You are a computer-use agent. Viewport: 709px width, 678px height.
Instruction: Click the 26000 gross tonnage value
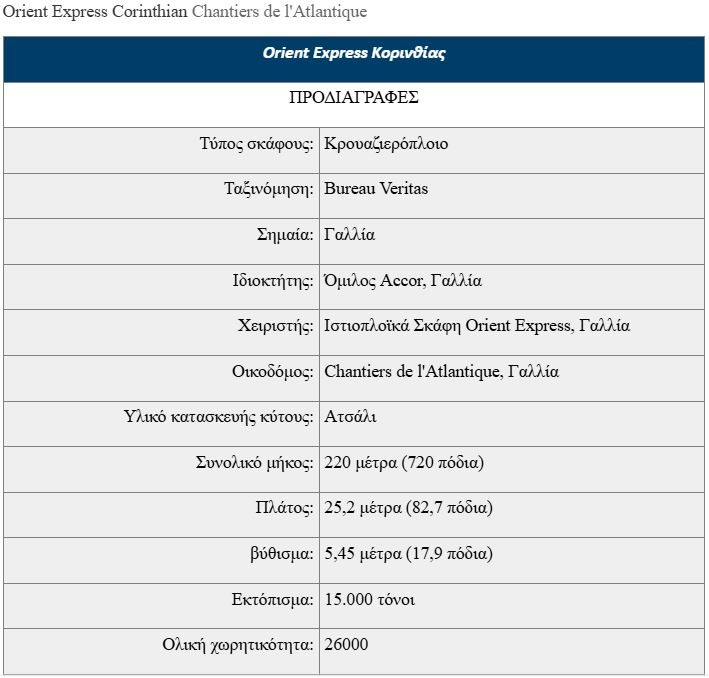coord(346,645)
